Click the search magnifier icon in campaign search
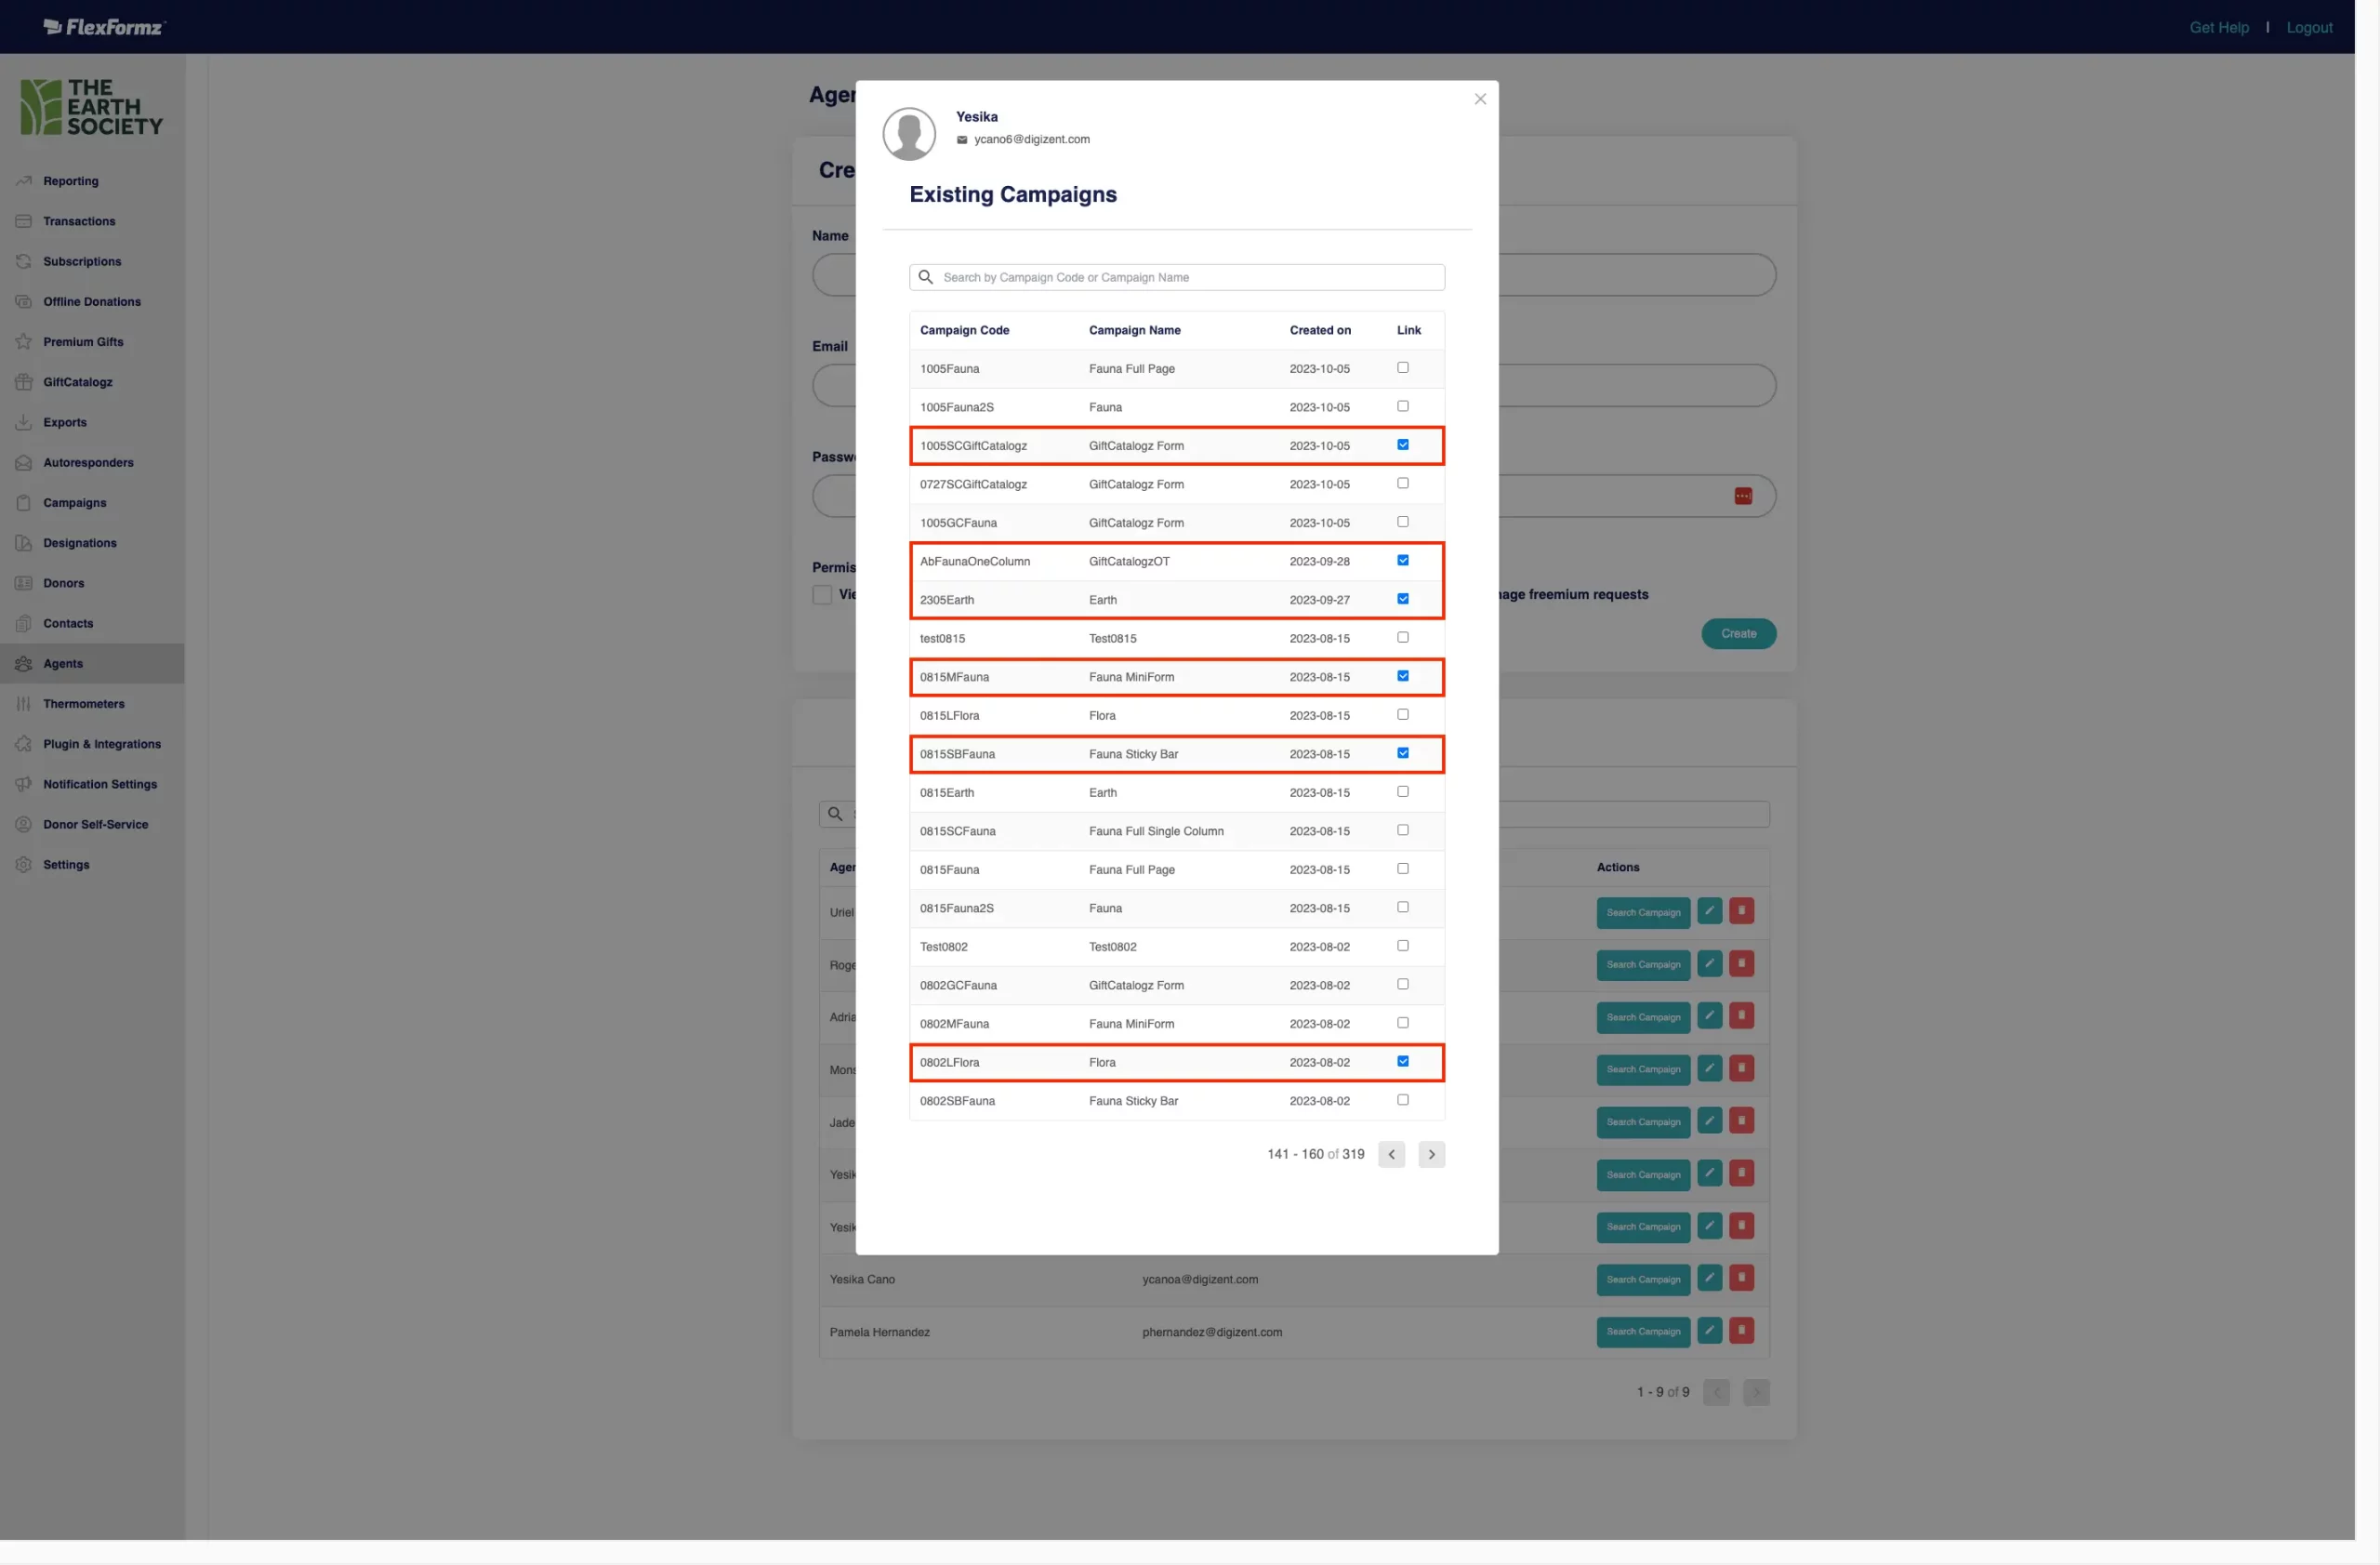Image resolution: width=2380 pixels, height=1565 pixels. coord(925,277)
